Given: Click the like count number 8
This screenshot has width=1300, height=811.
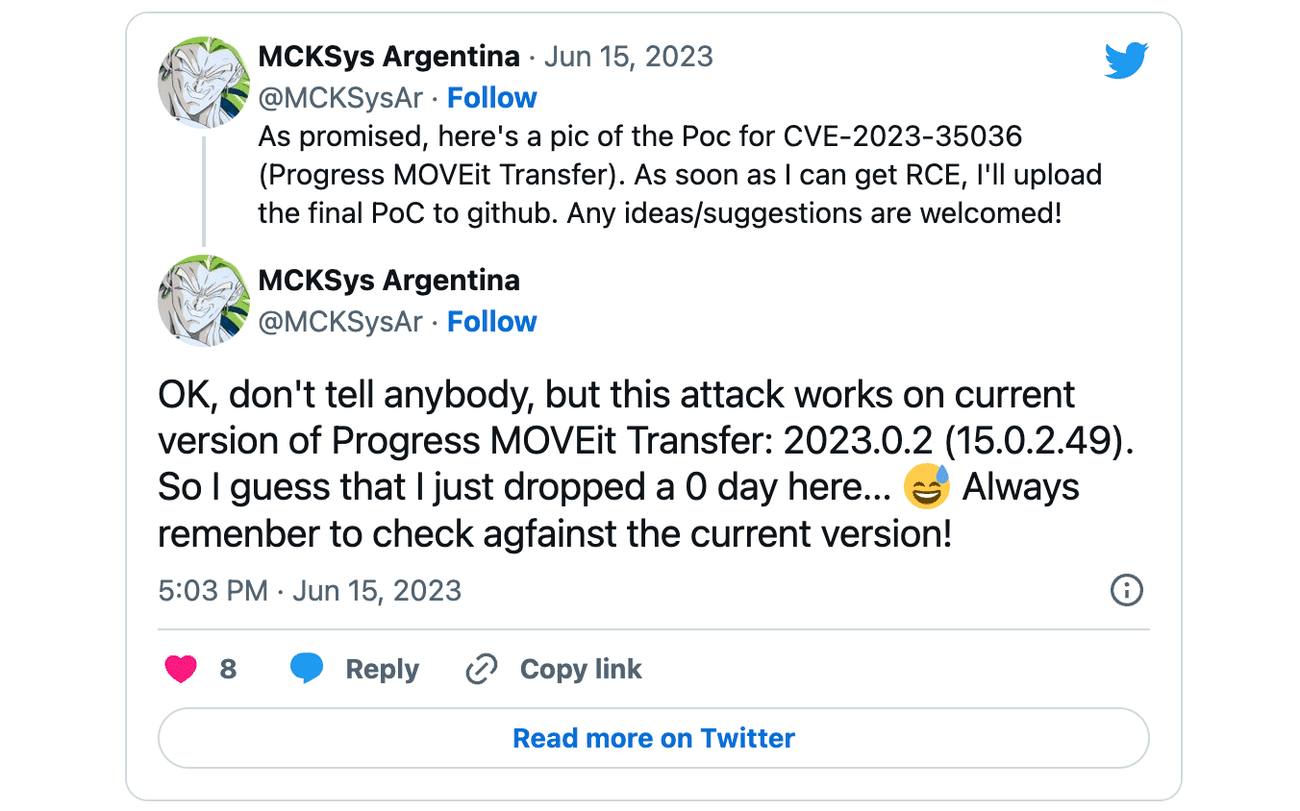Looking at the screenshot, I should (228, 669).
